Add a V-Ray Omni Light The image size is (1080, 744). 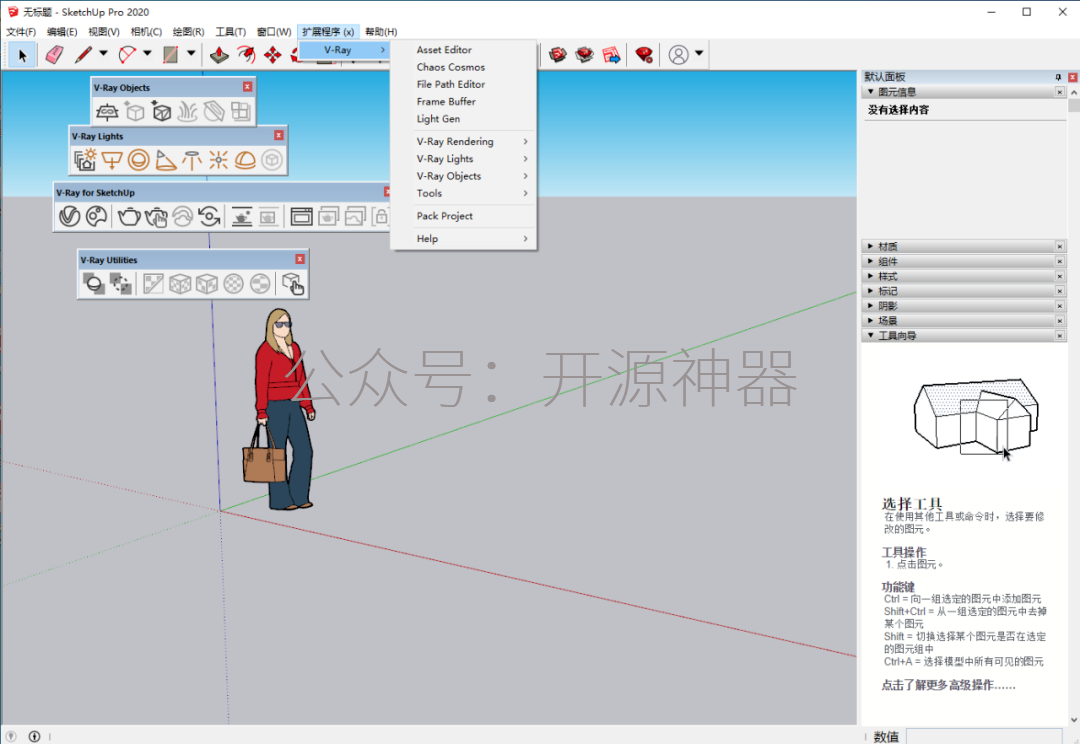coord(218,160)
